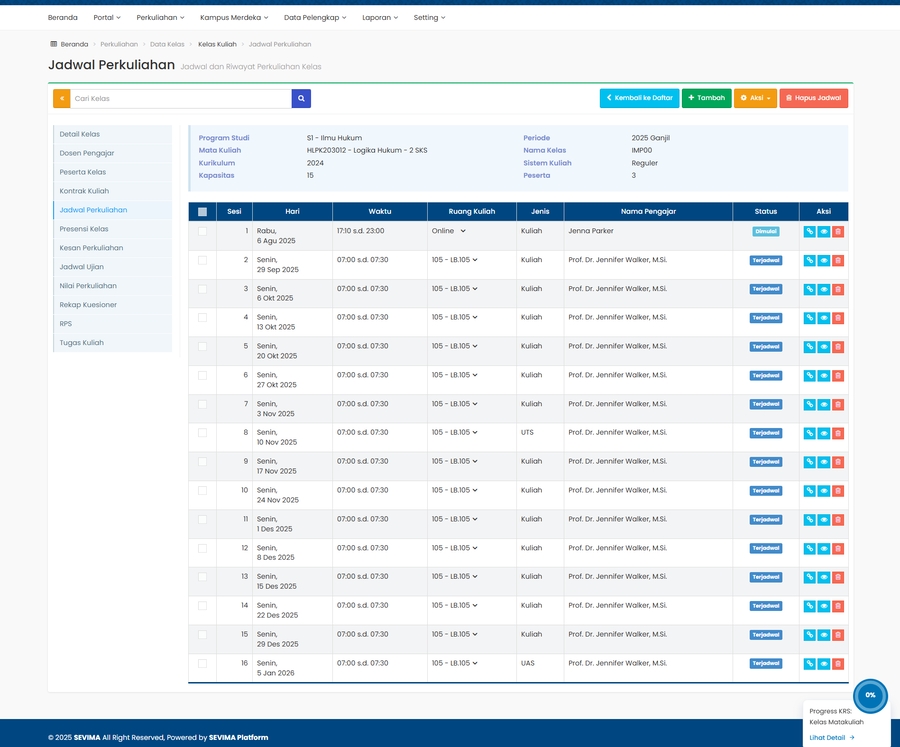Viewport: 900px width, 747px height.
Task: Delete session 3 using its trash icon
Action: 838,289
